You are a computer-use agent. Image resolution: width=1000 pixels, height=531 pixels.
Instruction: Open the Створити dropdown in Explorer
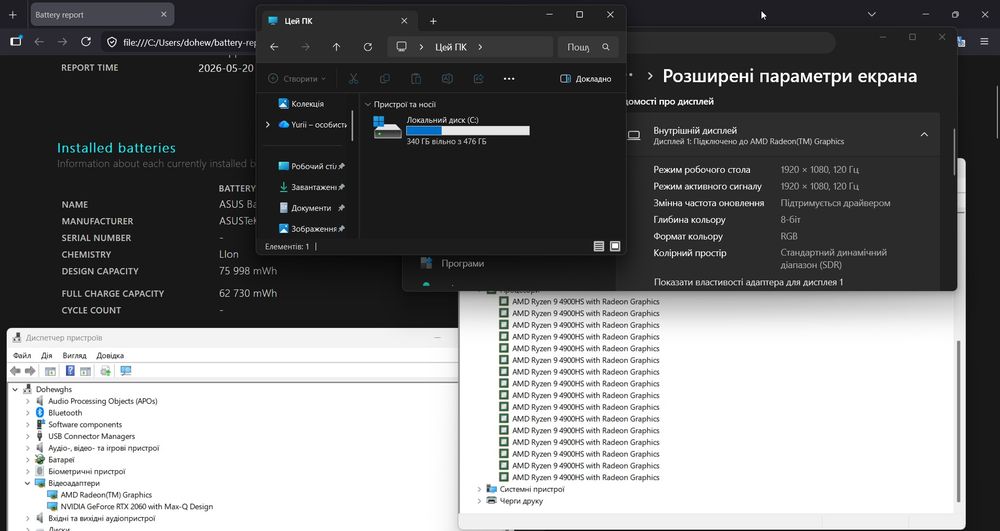coord(297,78)
